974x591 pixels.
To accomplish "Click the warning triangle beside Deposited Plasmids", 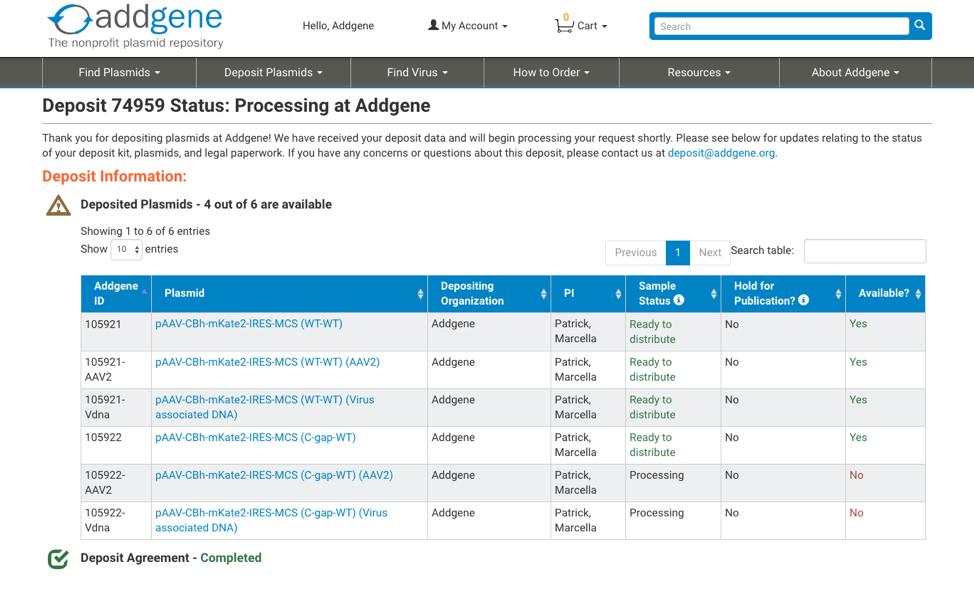I will coord(58,205).
